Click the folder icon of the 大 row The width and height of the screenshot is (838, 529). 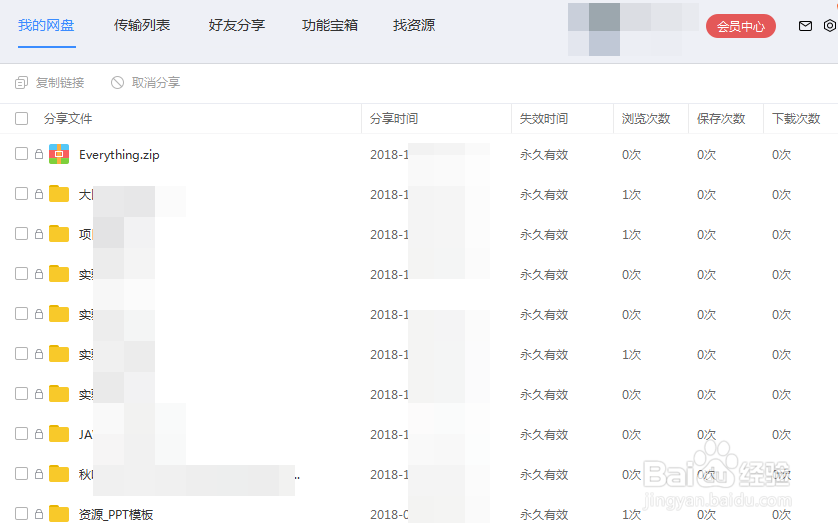(x=59, y=194)
